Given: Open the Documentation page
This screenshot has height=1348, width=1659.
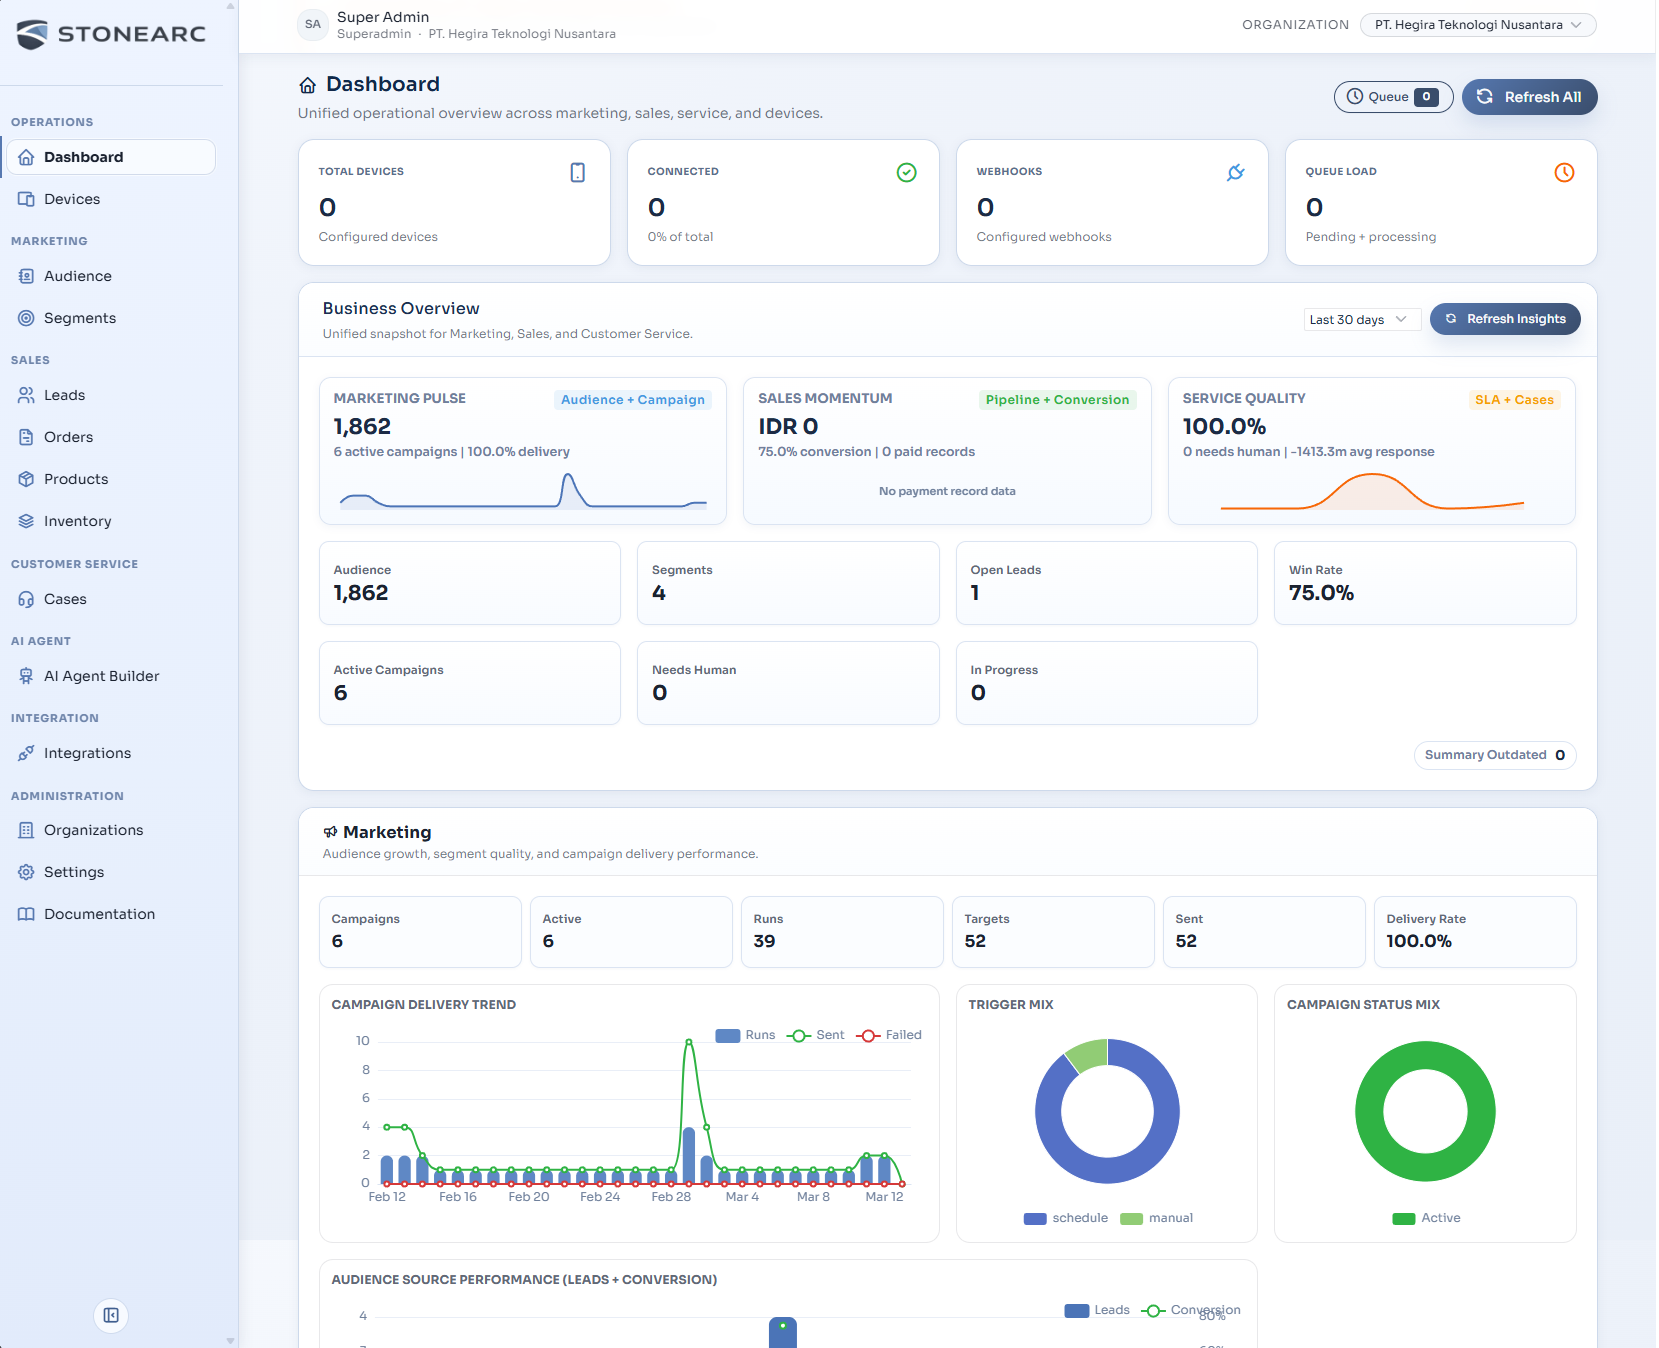Looking at the screenshot, I should [x=99, y=914].
